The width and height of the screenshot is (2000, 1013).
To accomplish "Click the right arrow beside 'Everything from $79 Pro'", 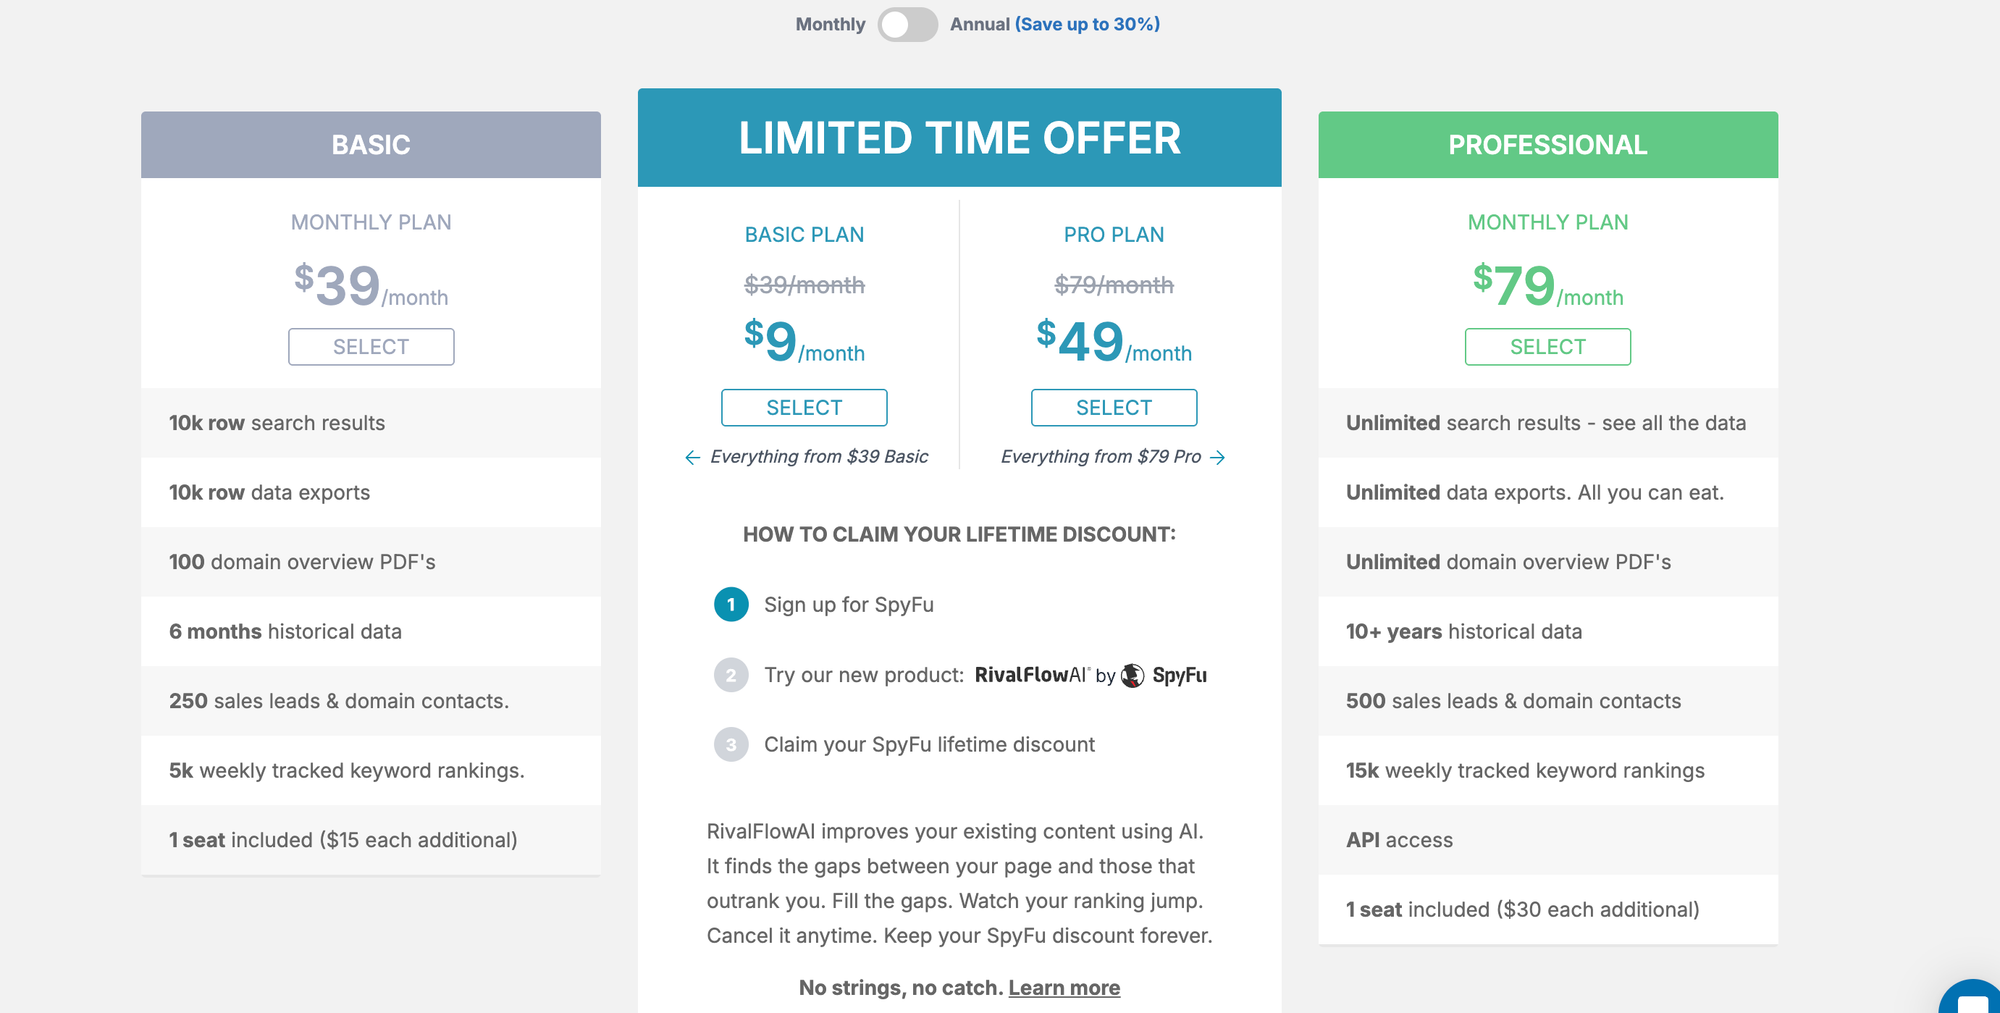I will click(1218, 457).
